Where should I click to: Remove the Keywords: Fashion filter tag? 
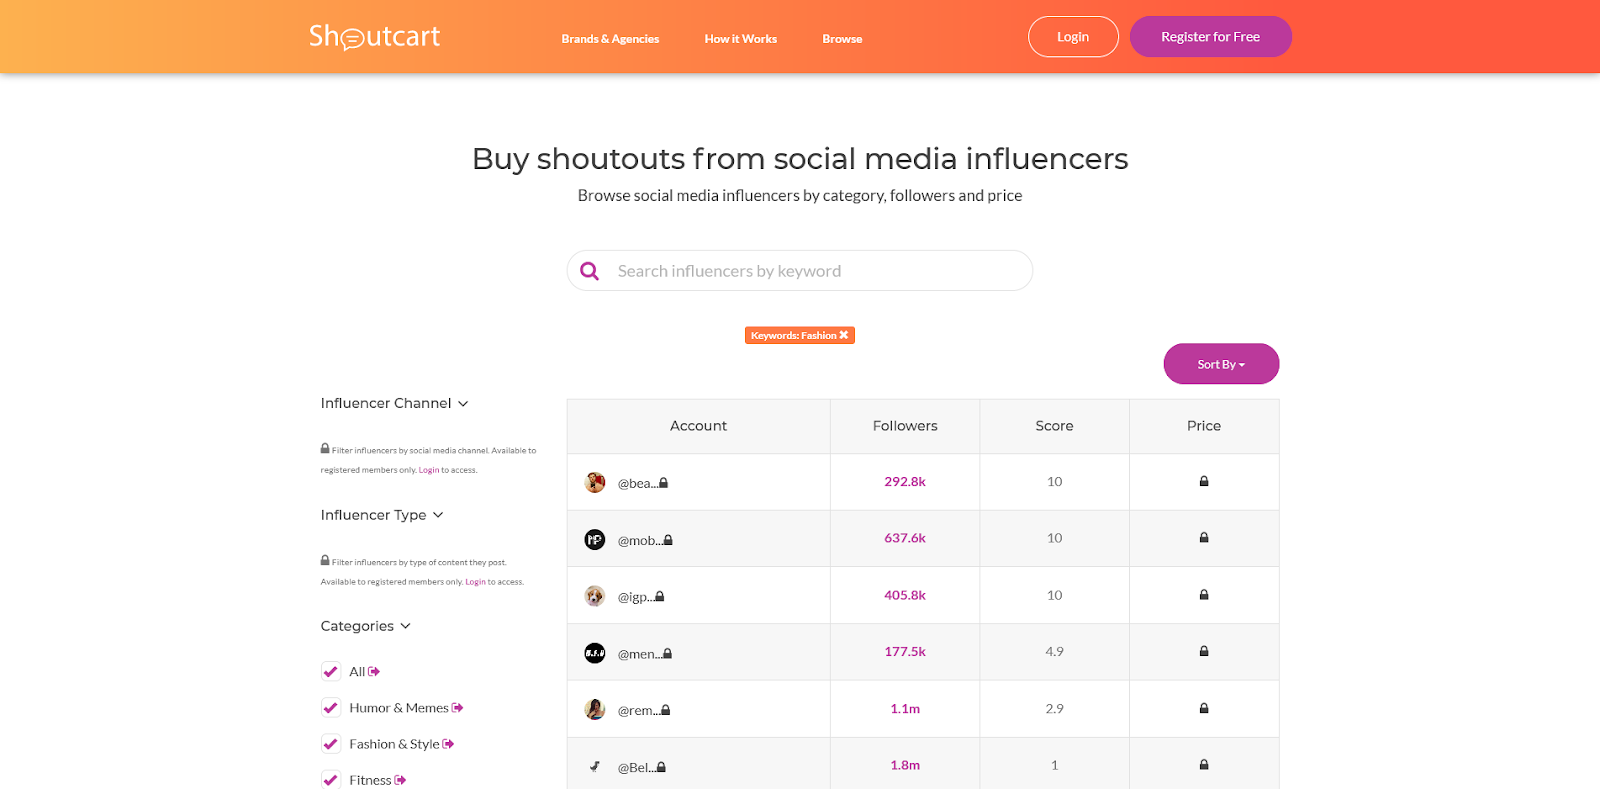844,335
